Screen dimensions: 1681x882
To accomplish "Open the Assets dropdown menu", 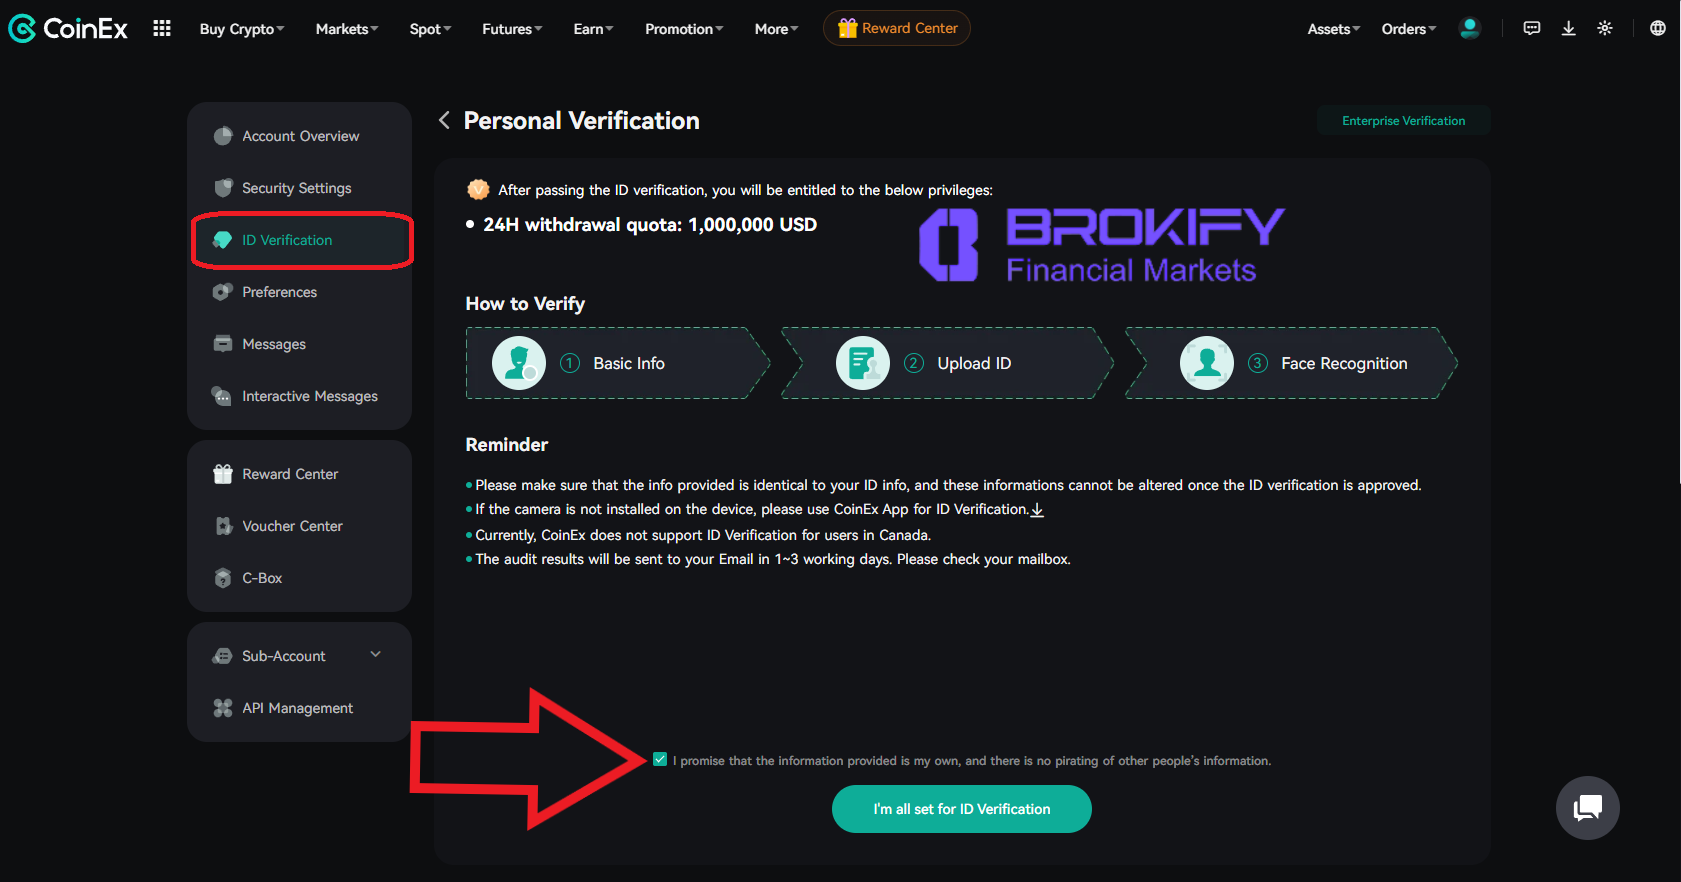I will tap(1333, 29).
